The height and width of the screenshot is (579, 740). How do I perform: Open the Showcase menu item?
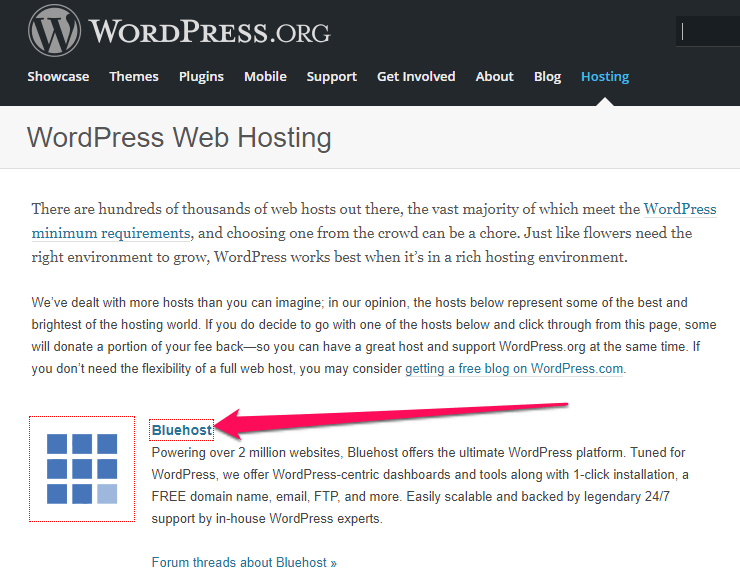(58, 76)
